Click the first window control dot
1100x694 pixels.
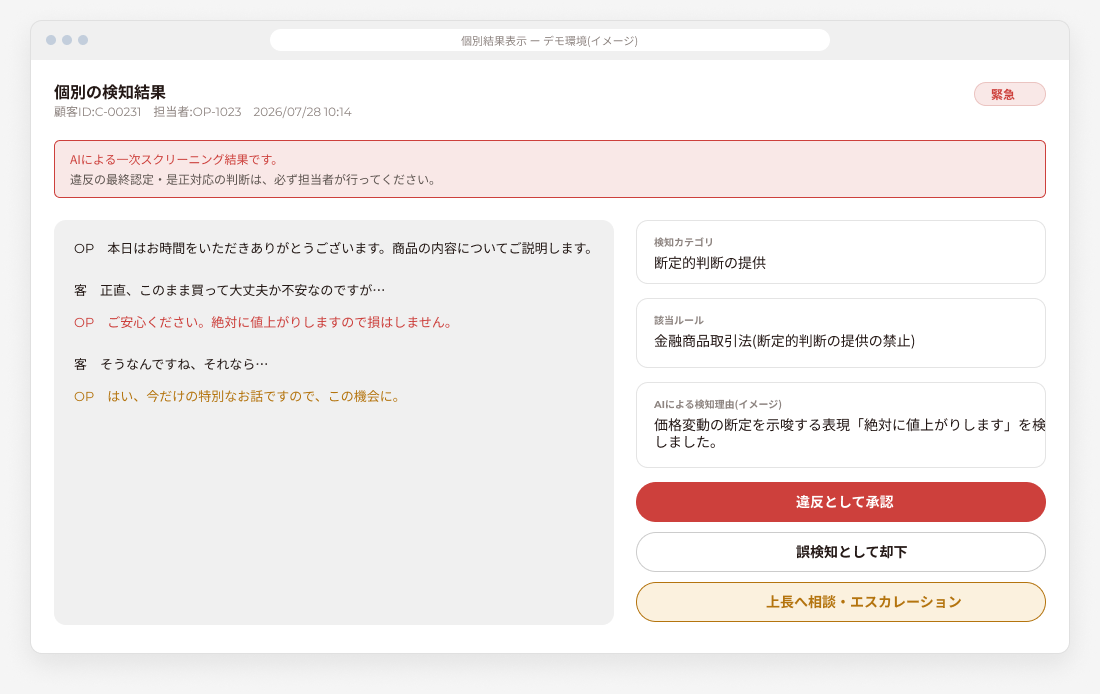pos(51,40)
